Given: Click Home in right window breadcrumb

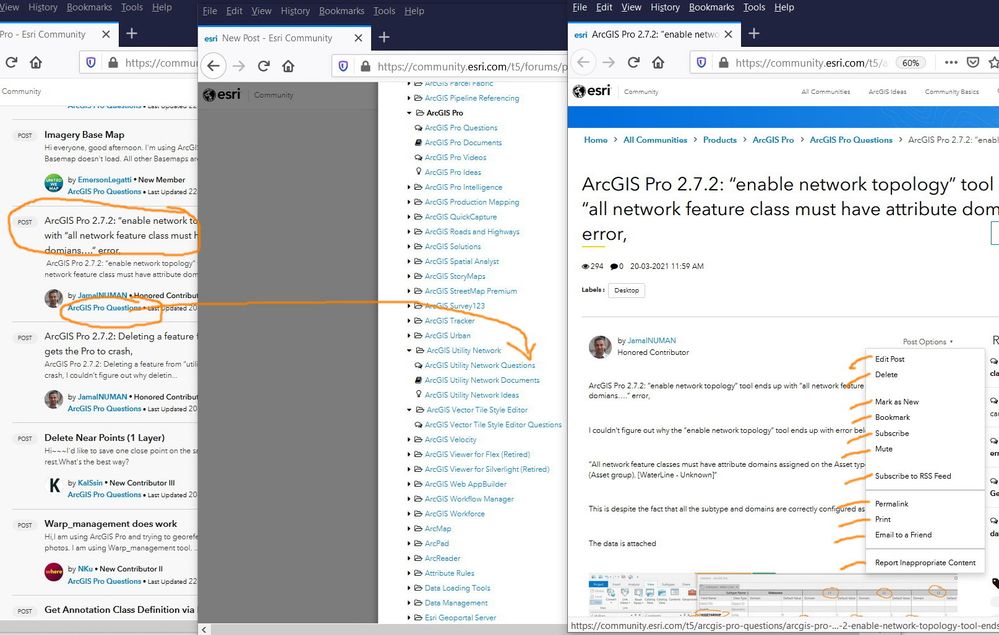Looking at the screenshot, I should pos(596,139).
